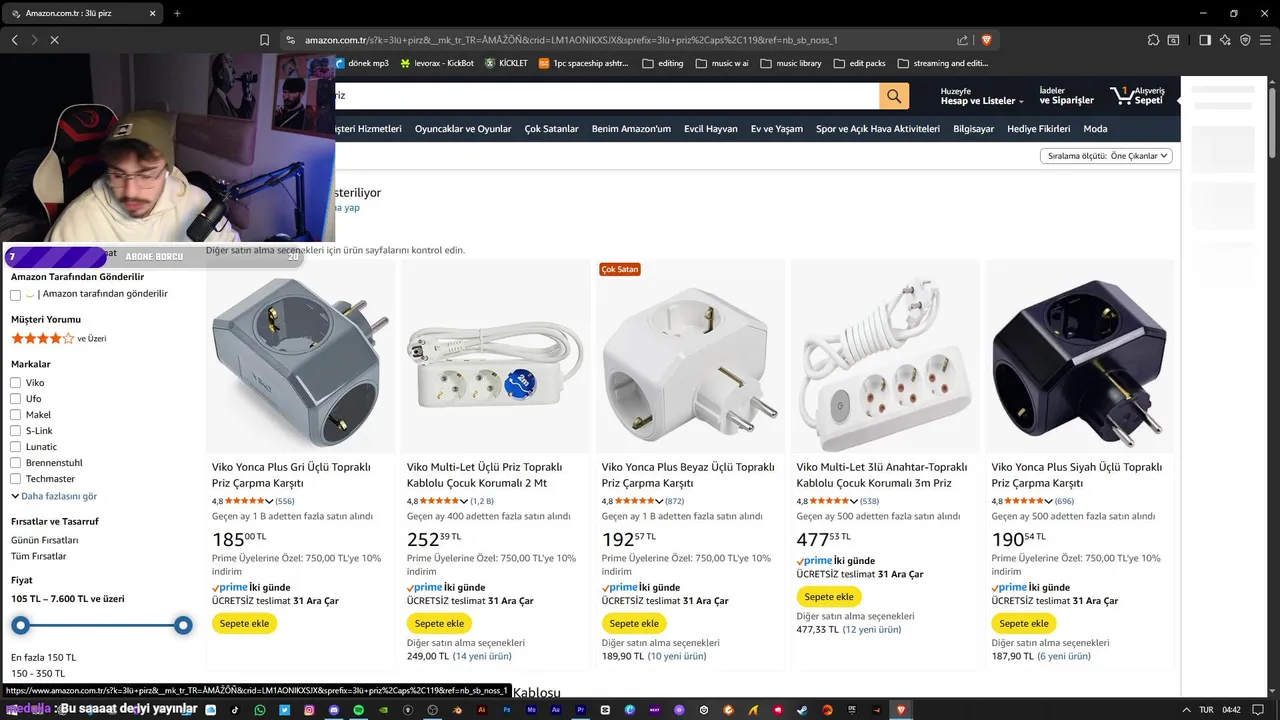
Task: Click the Brave Shields lion icon
Action: (986, 40)
